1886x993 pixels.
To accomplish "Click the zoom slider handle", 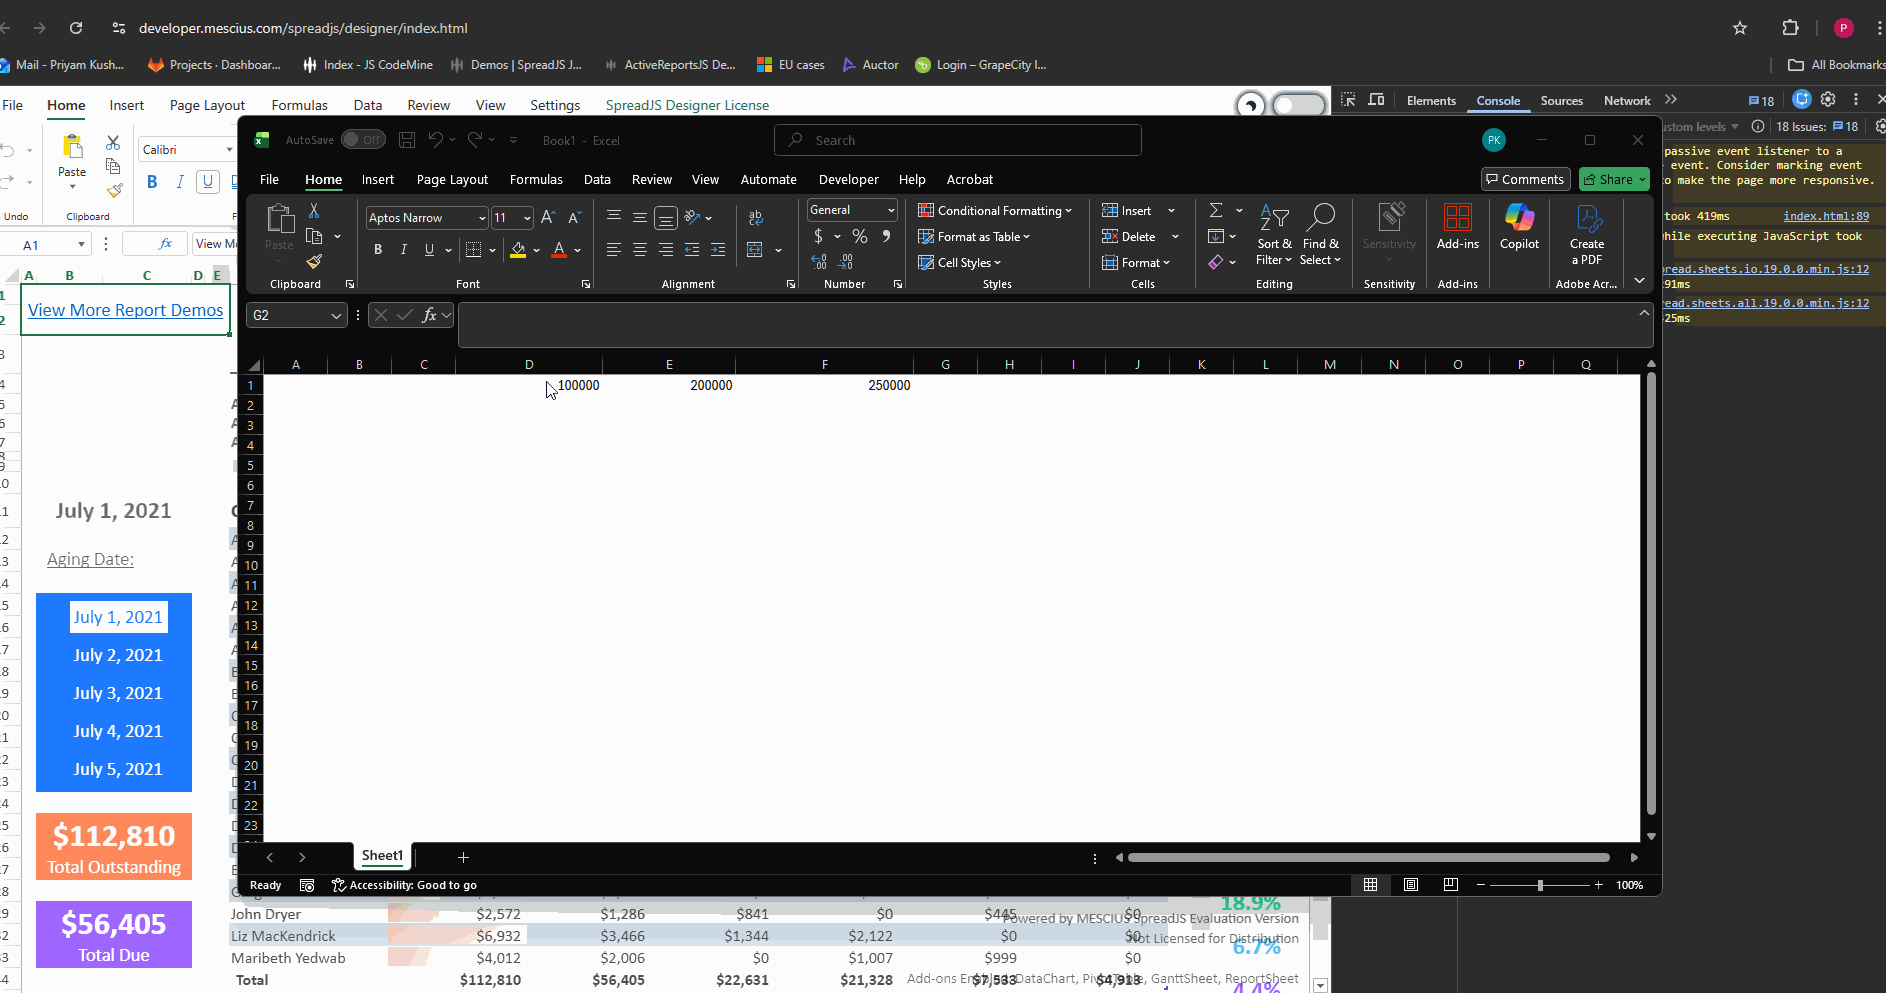I will [1540, 885].
